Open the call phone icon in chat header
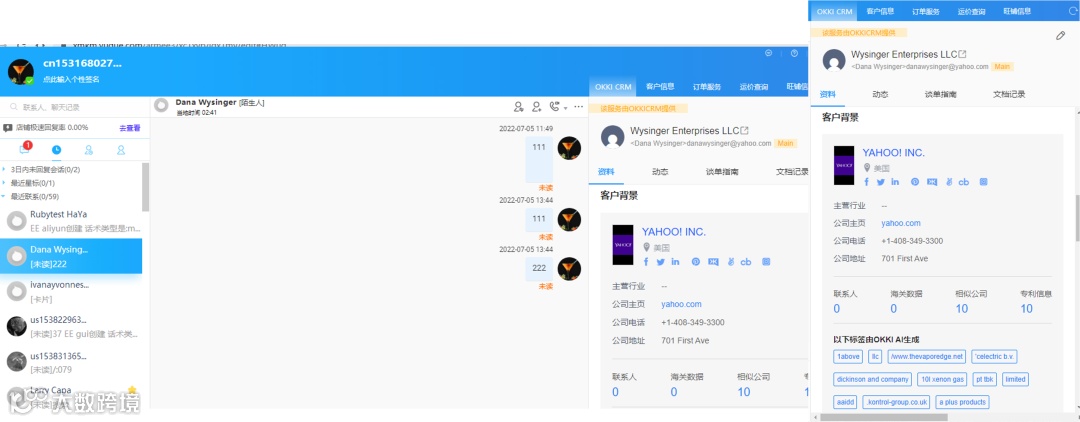The height and width of the screenshot is (422, 1080). [554, 107]
